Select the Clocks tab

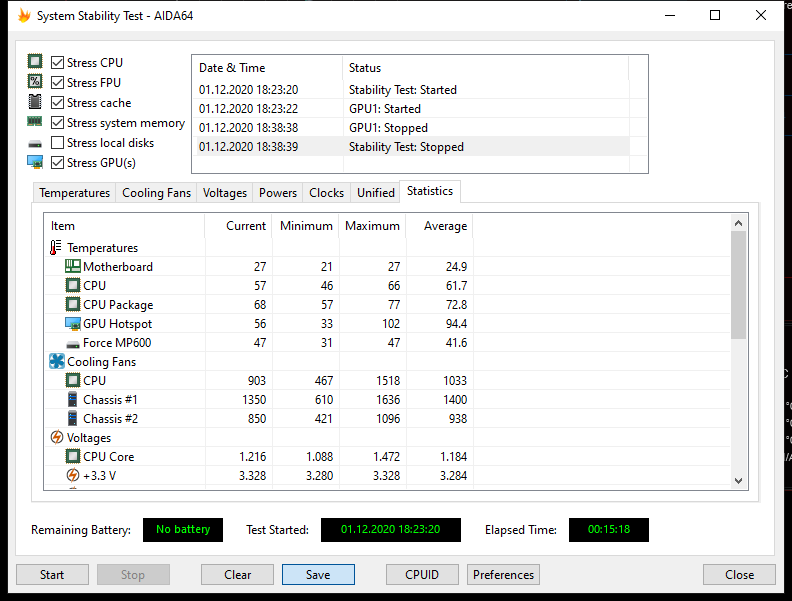click(x=326, y=193)
